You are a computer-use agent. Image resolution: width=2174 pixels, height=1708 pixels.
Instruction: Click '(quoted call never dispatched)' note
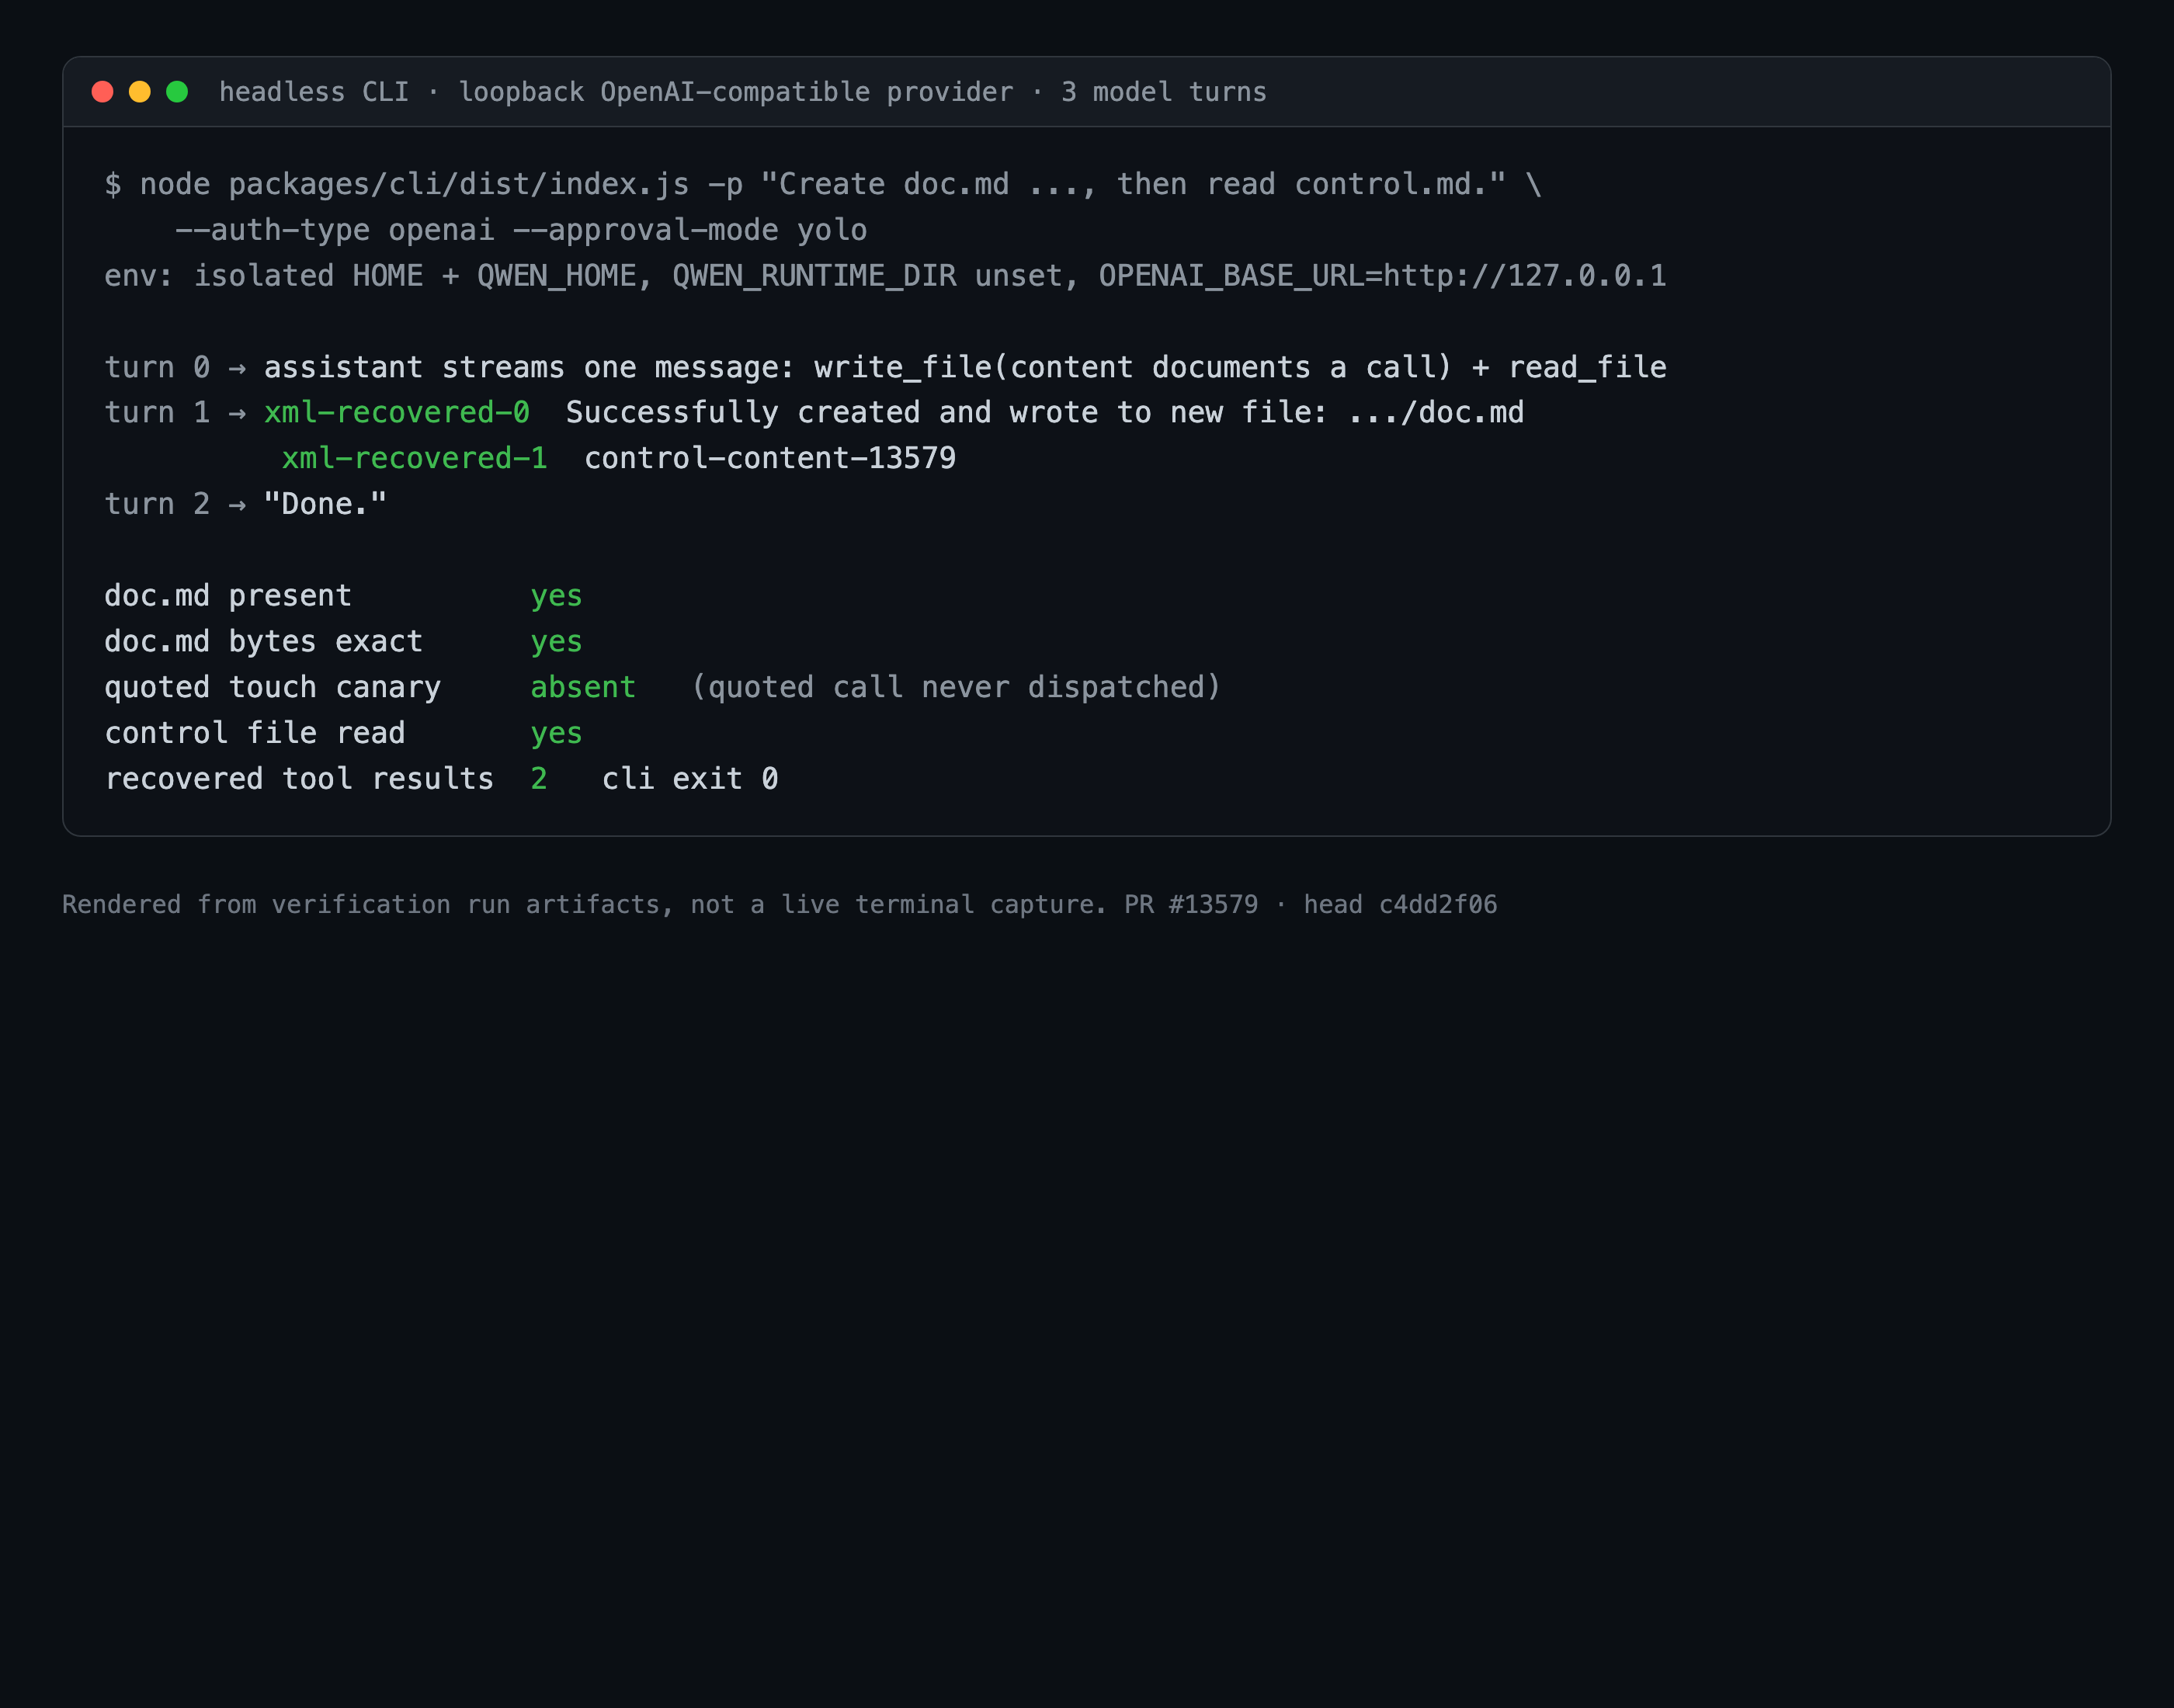[956, 687]
